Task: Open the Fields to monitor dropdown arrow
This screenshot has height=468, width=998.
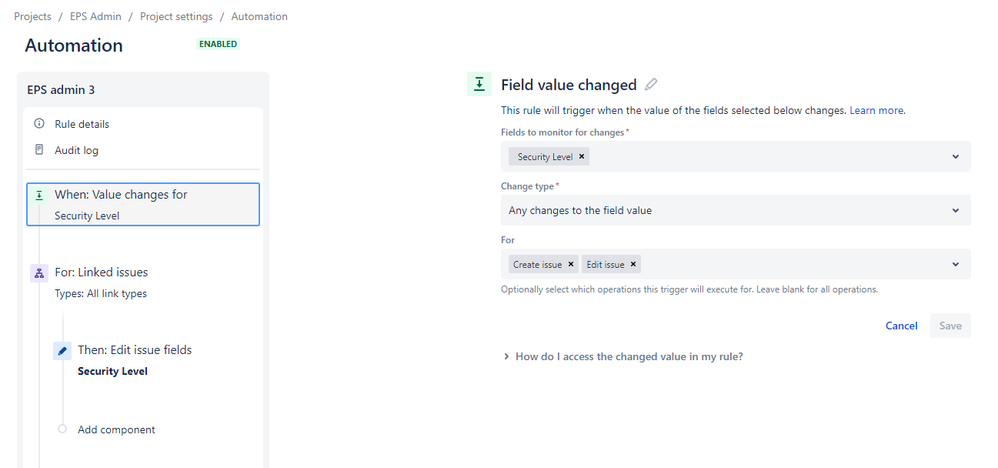Action: (x=955, y=157)
